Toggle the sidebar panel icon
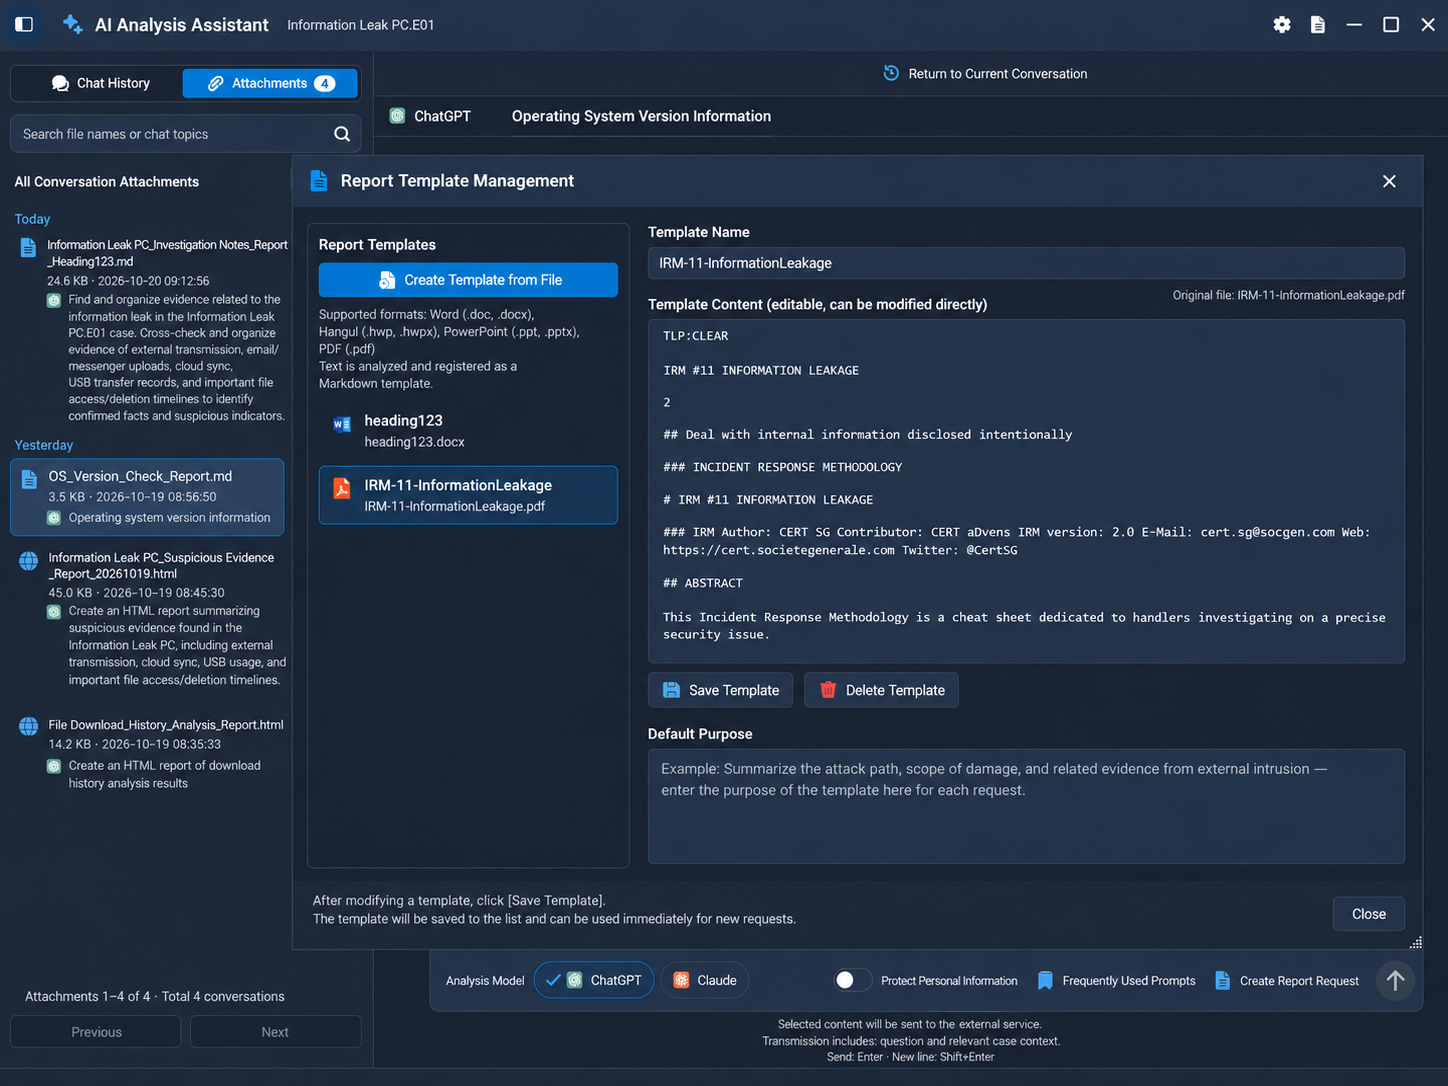 tap(24, 24)
